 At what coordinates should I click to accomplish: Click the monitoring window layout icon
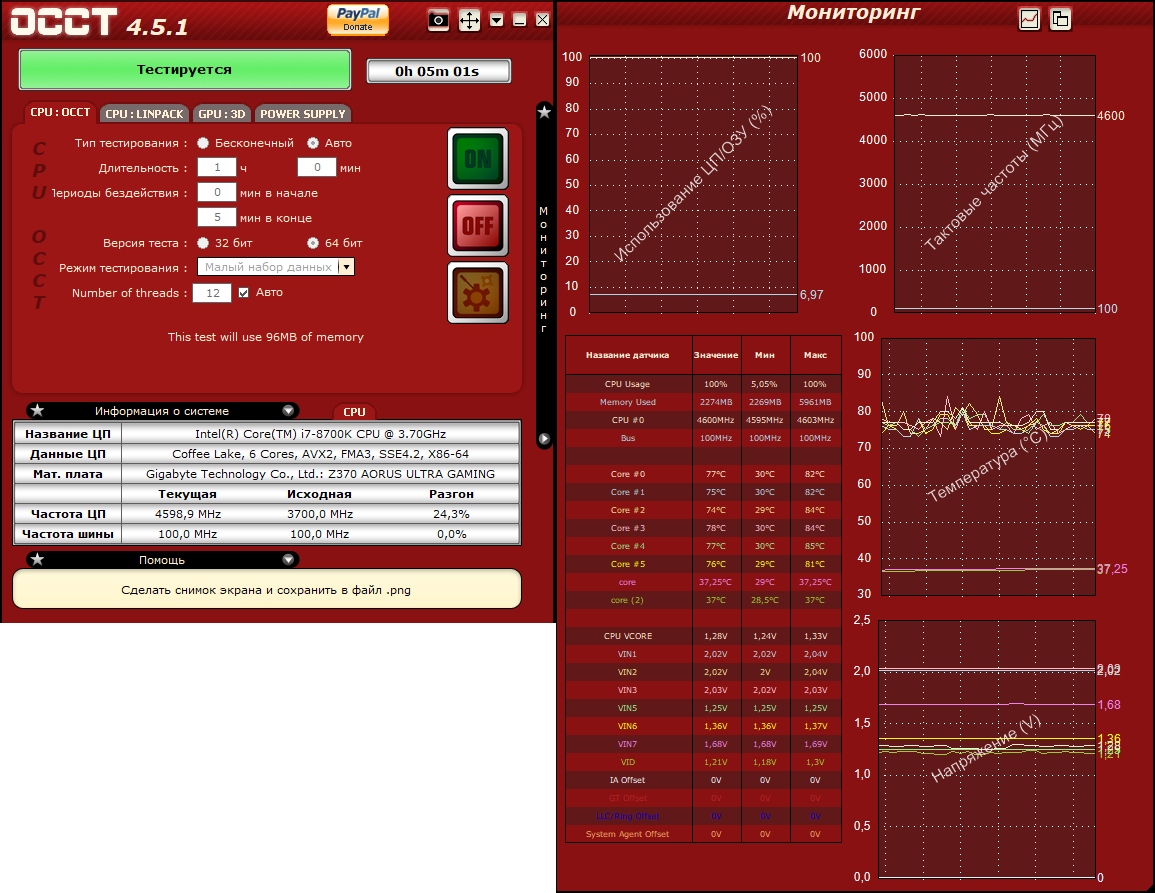coord(1060,19)
